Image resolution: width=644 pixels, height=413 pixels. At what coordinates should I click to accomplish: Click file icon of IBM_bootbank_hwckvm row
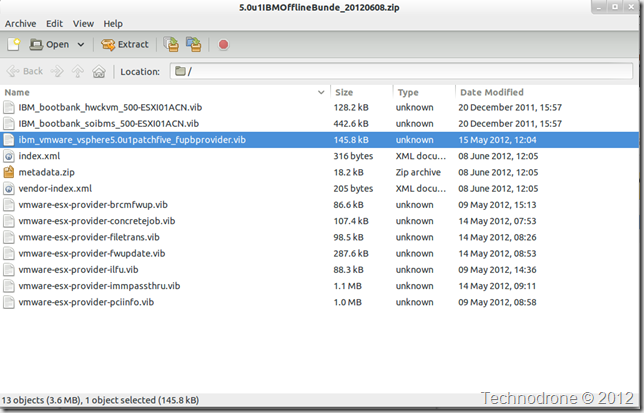[9, 108]
